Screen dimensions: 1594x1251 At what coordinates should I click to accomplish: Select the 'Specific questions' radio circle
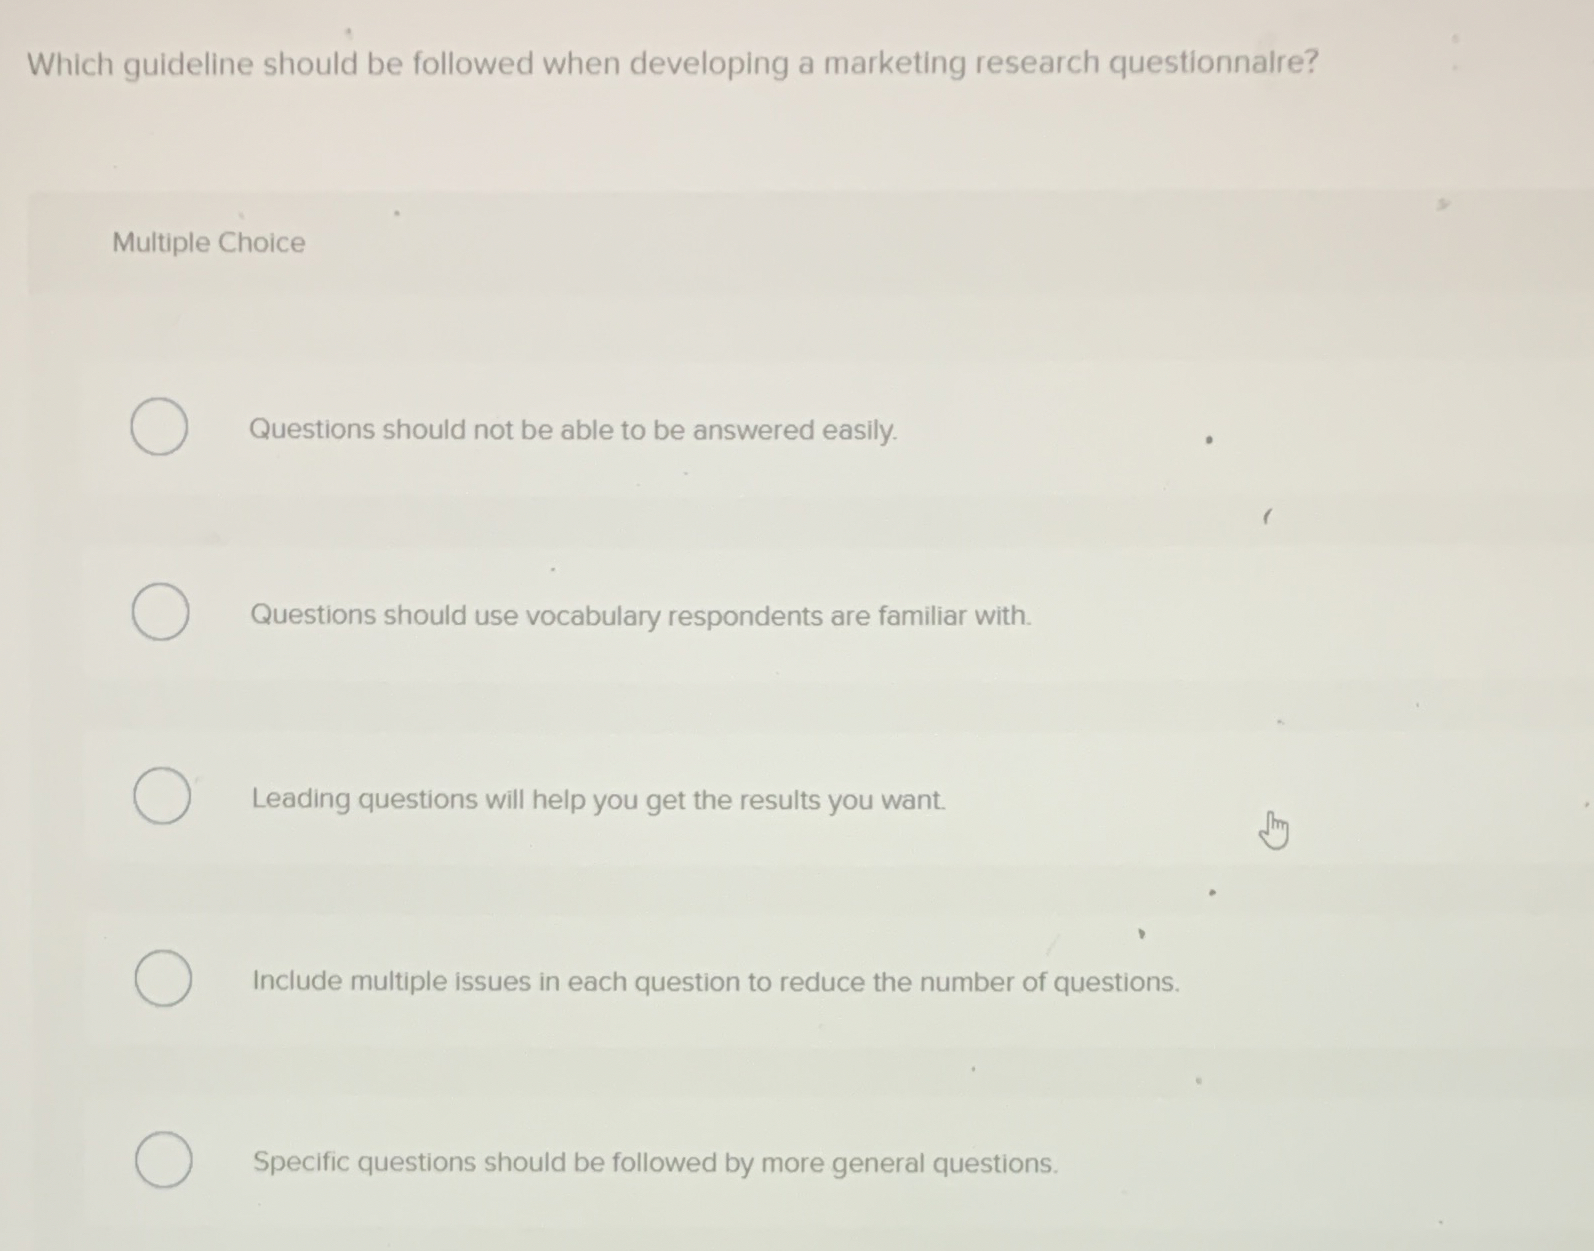[x=164, y=1160]
